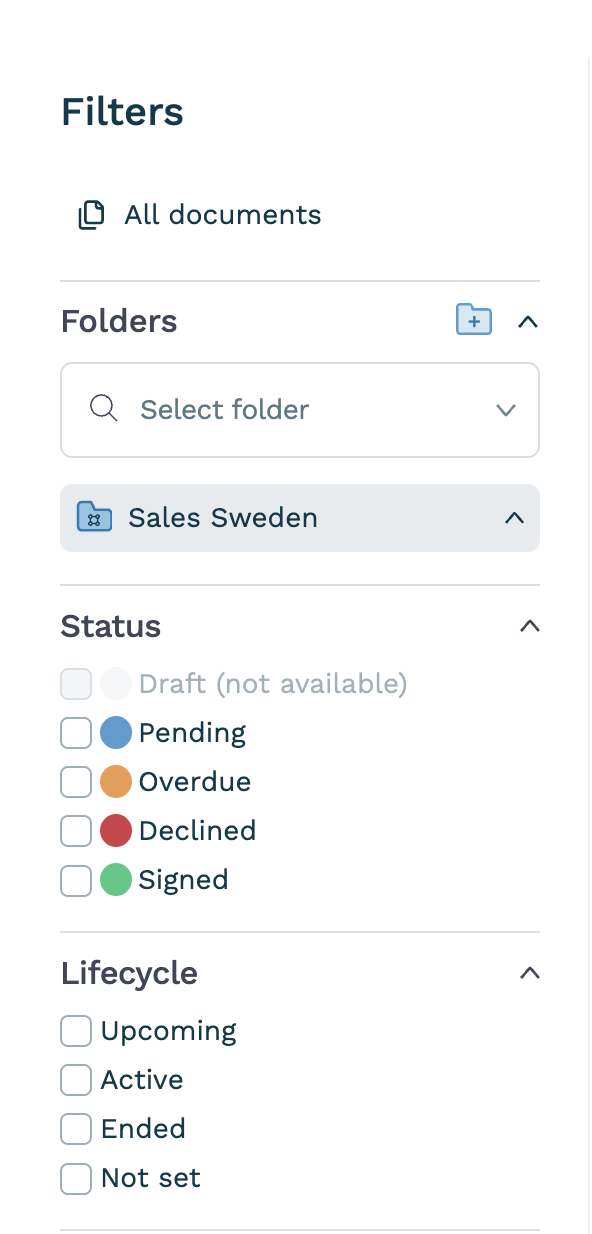Click the new folder icon beside Folders
This screenshot has width=592, height=1234.
click(x=474, y=320)
